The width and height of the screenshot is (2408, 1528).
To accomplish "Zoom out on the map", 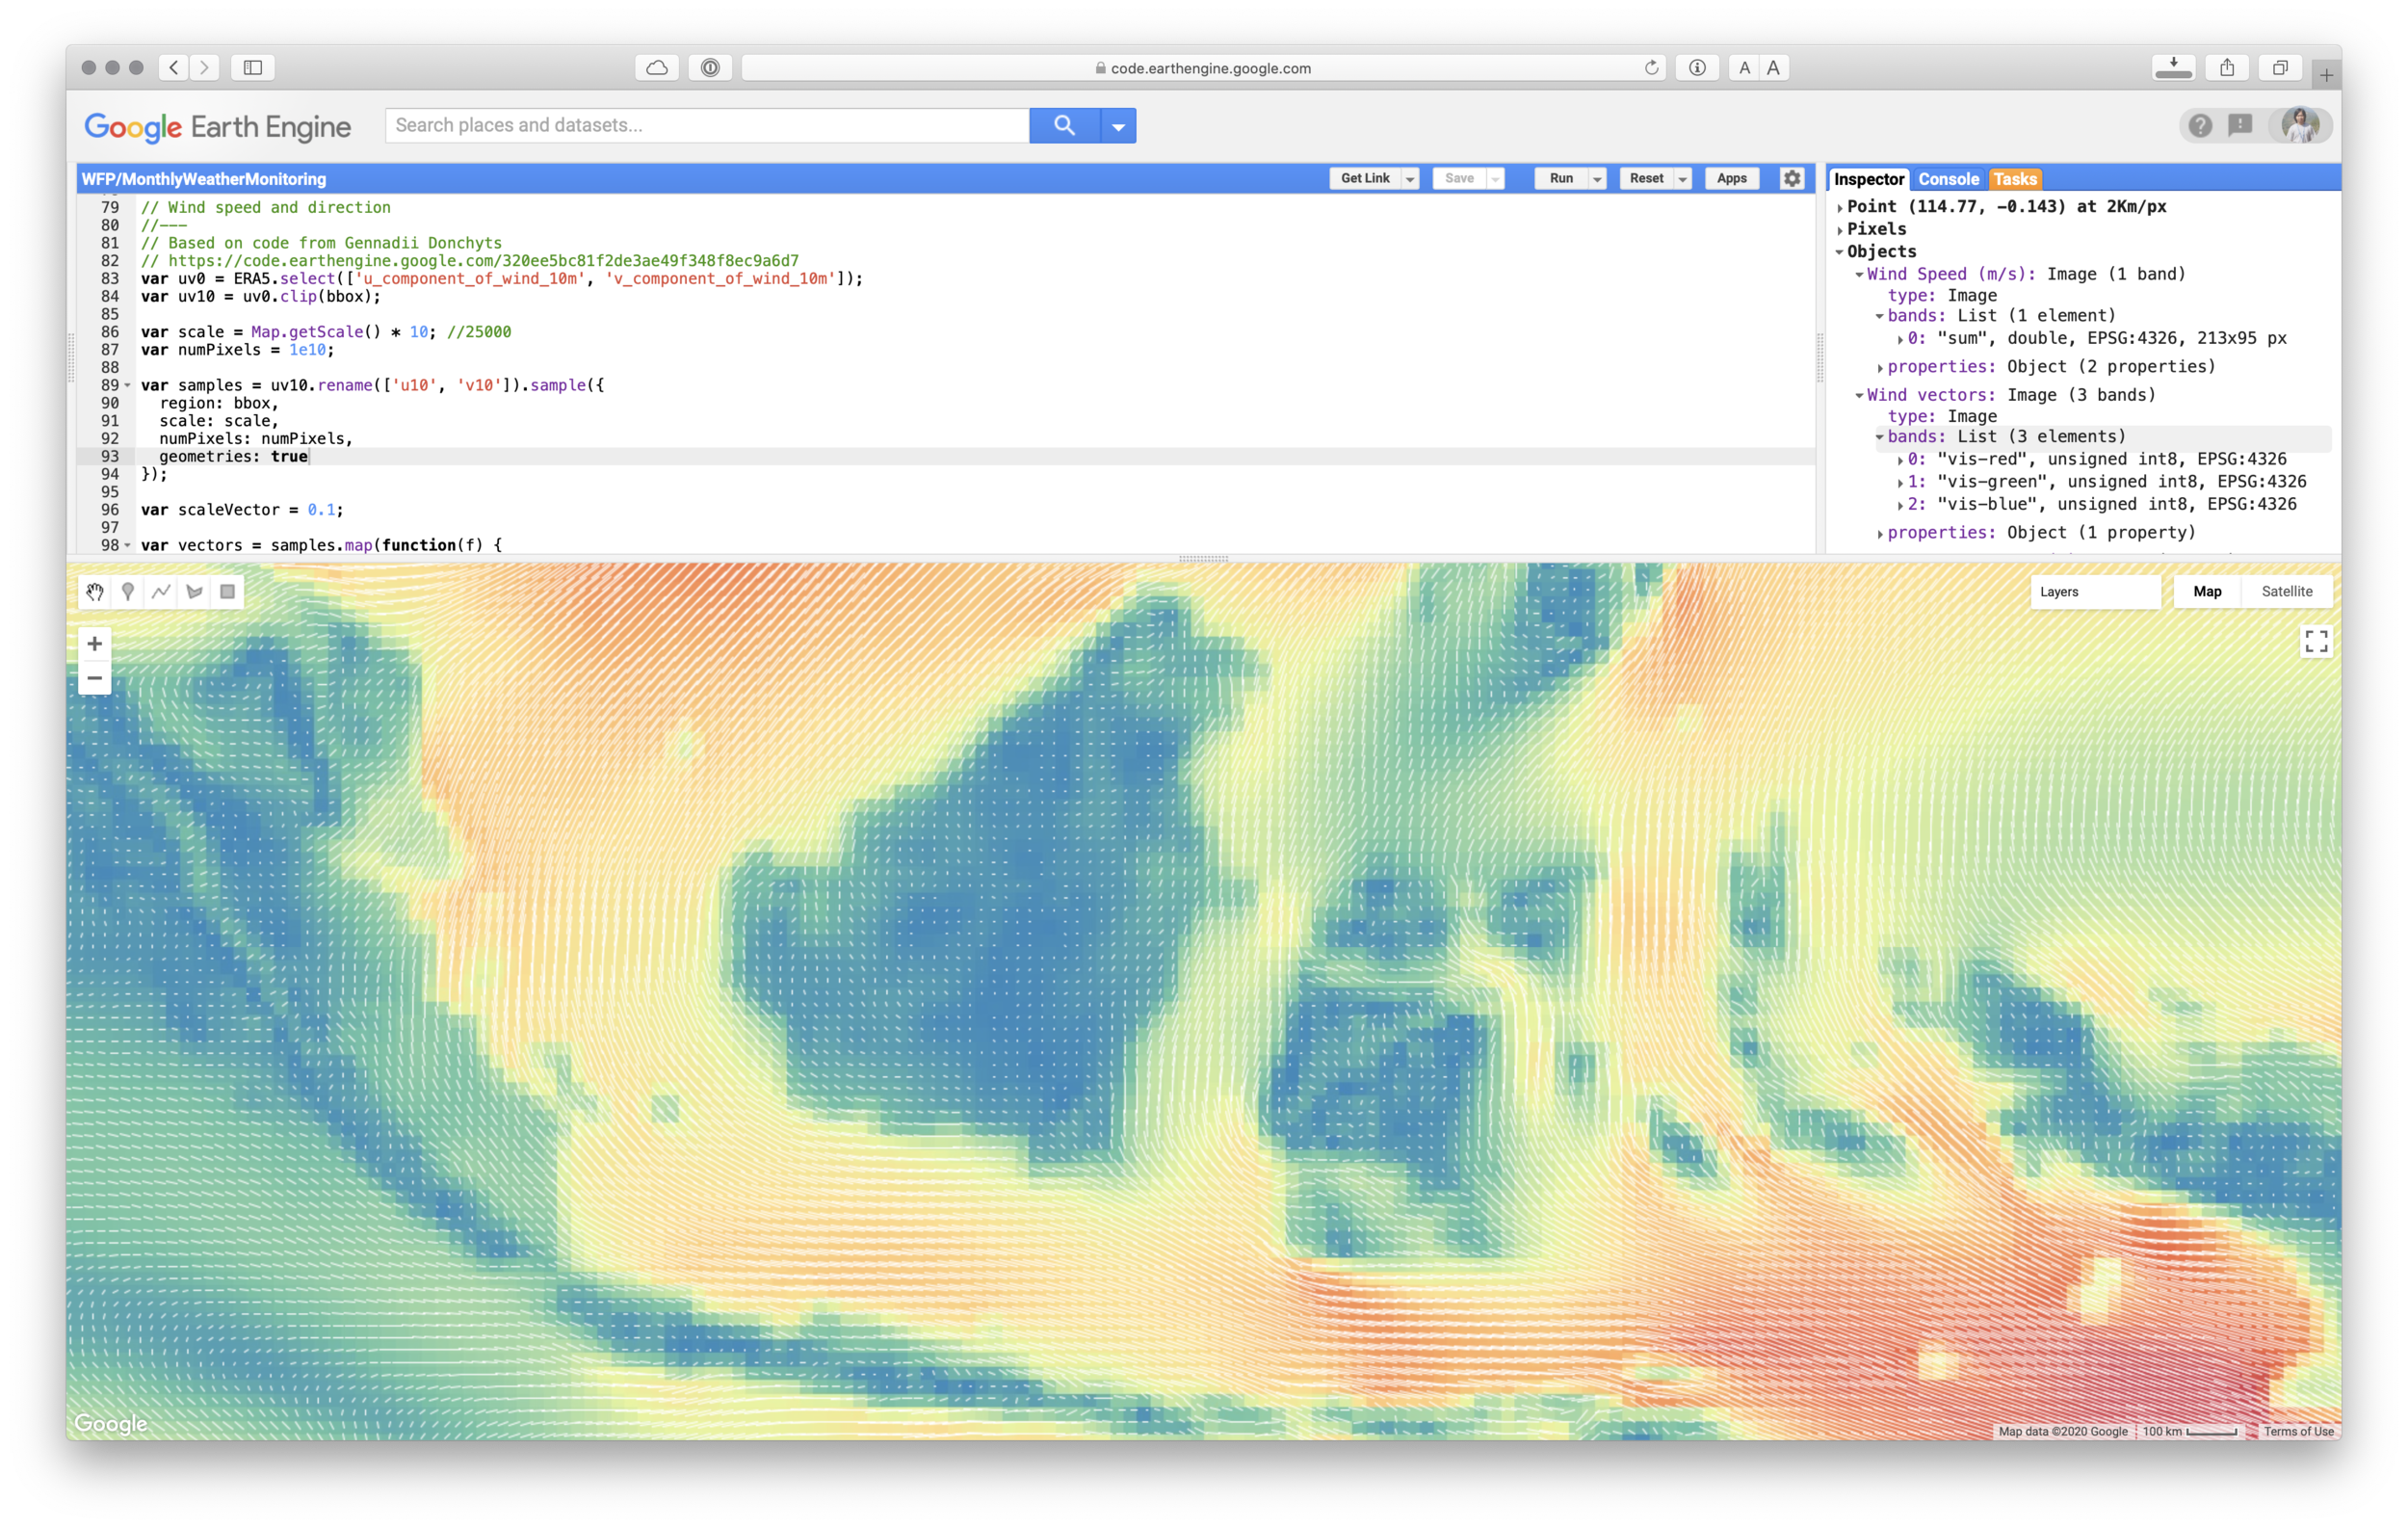I will [x=95, y=678].
